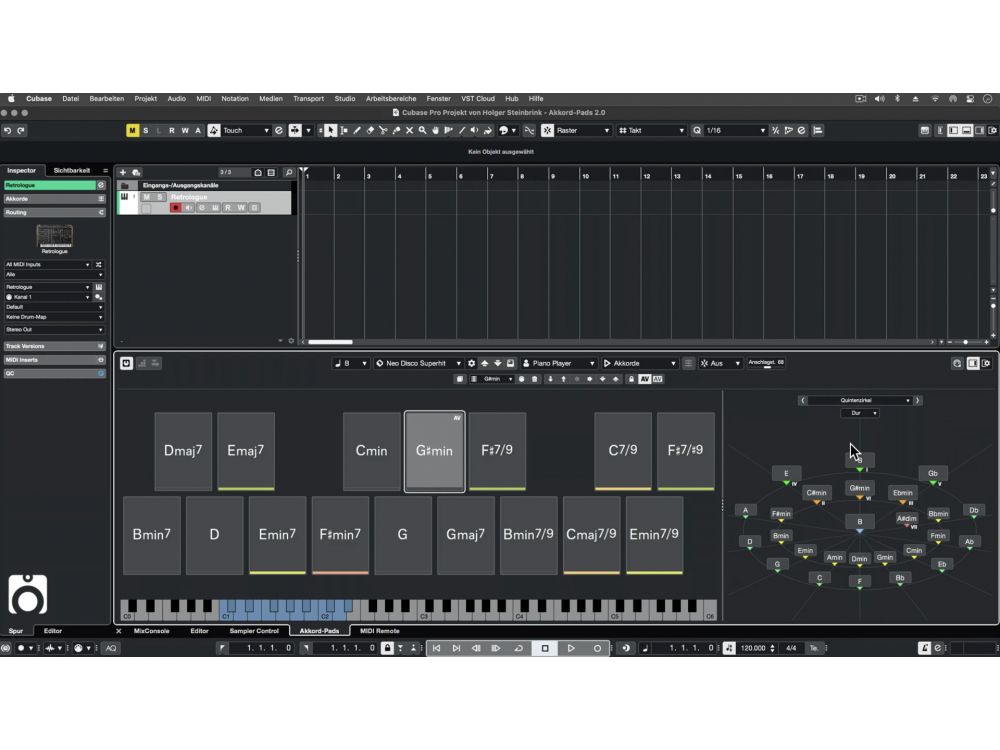Switch to the MixConsole tab

click(151, 631)
